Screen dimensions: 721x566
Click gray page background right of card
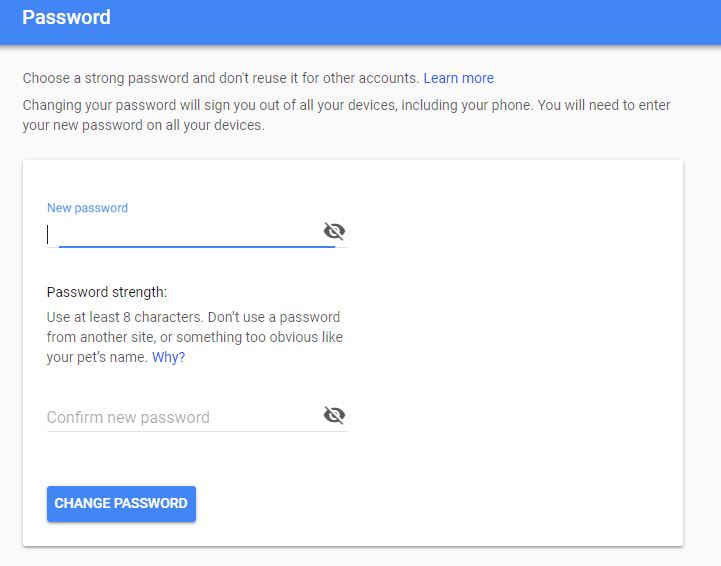point(702,350)
